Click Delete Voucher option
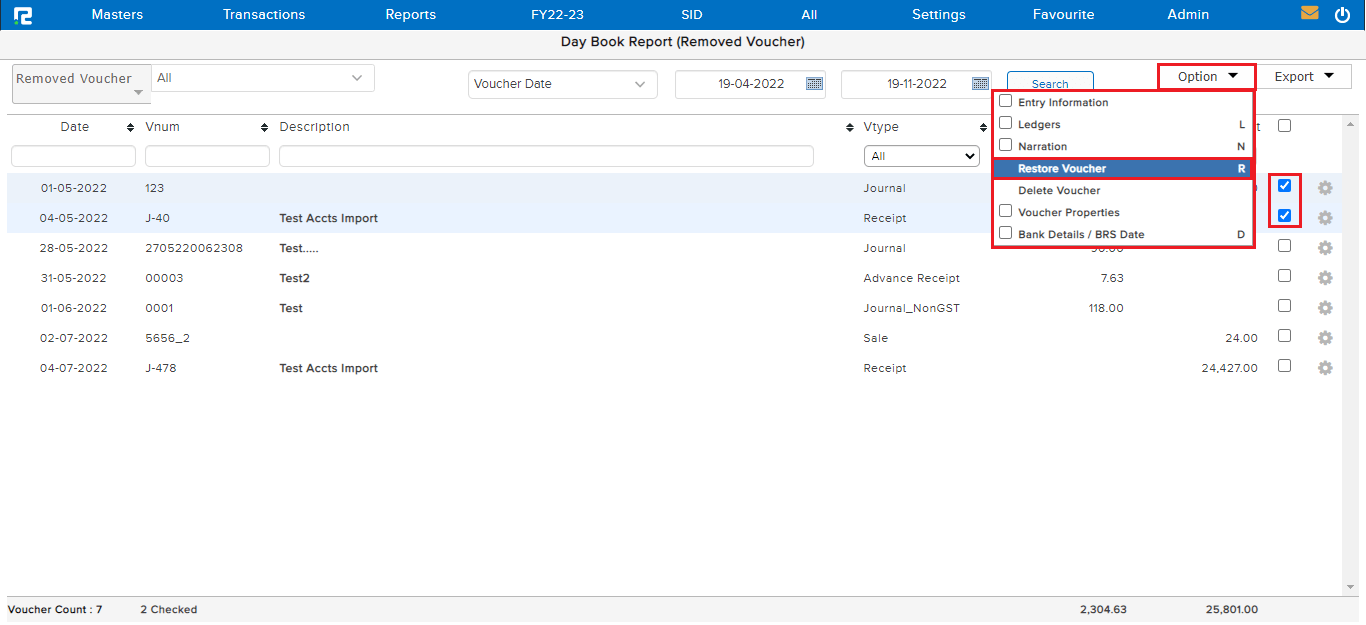 [x=1059, y=191]
